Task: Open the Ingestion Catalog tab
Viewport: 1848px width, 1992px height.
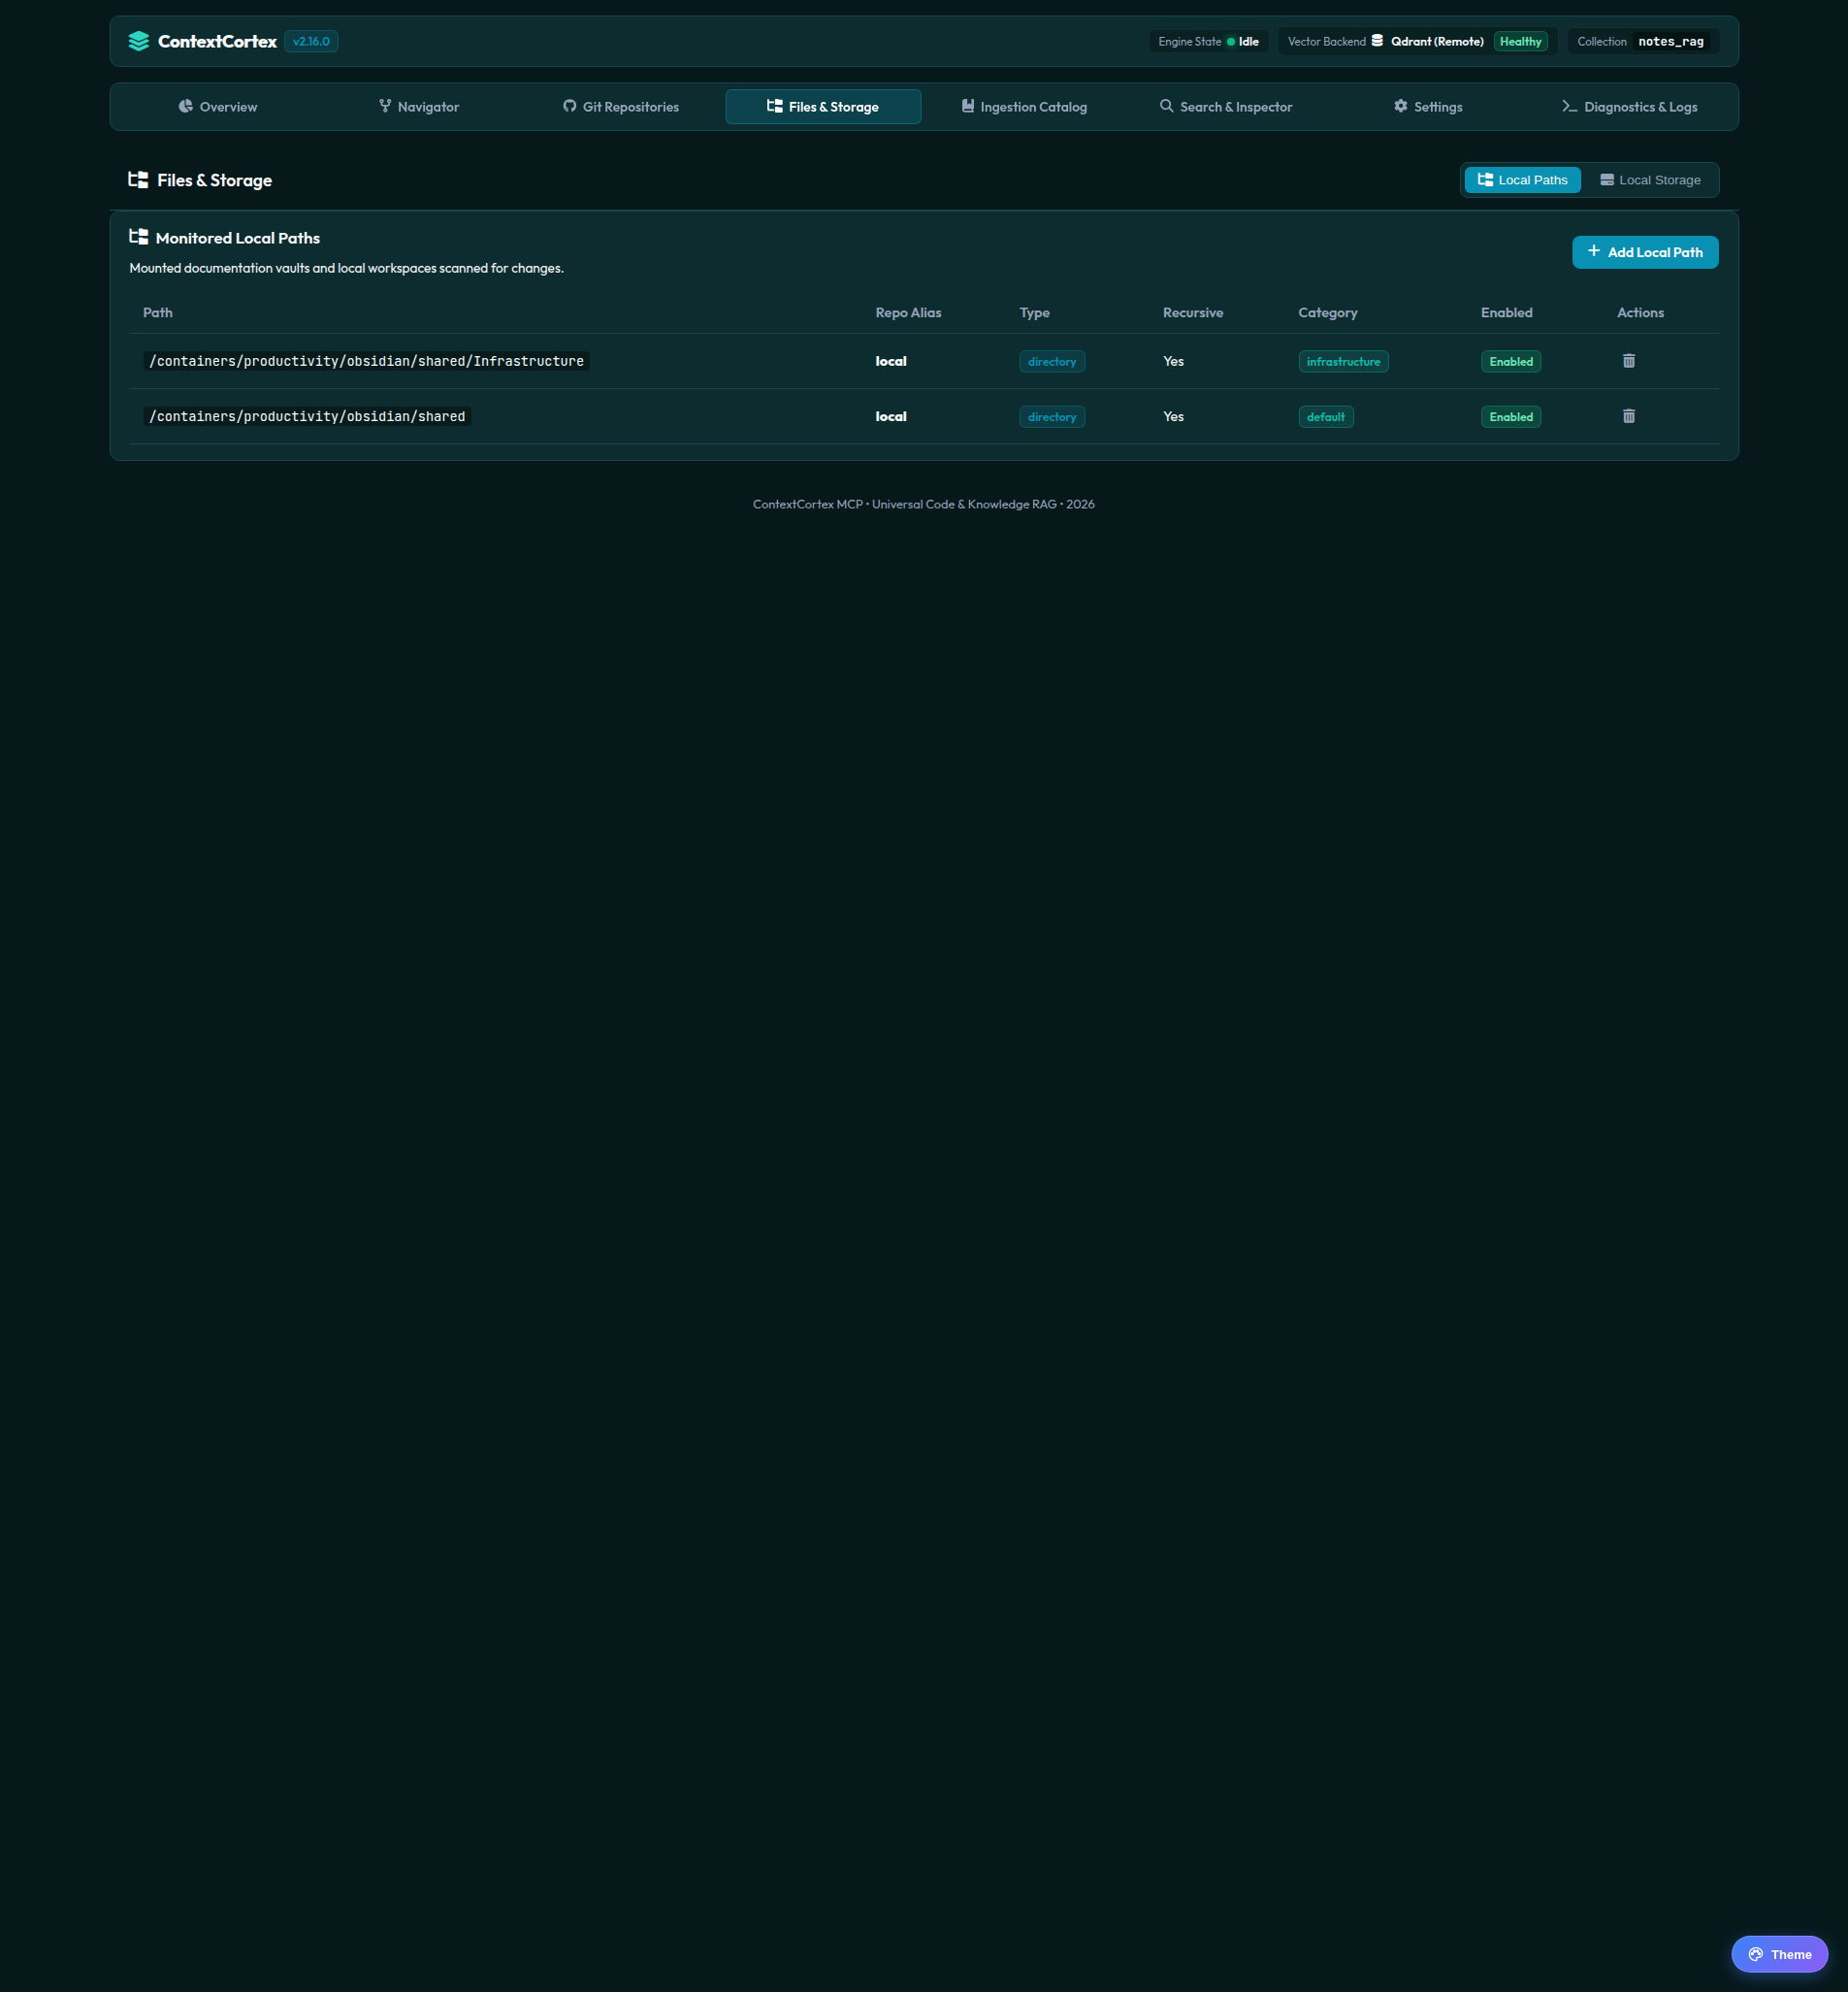Action: click(x=1025, y=107)
